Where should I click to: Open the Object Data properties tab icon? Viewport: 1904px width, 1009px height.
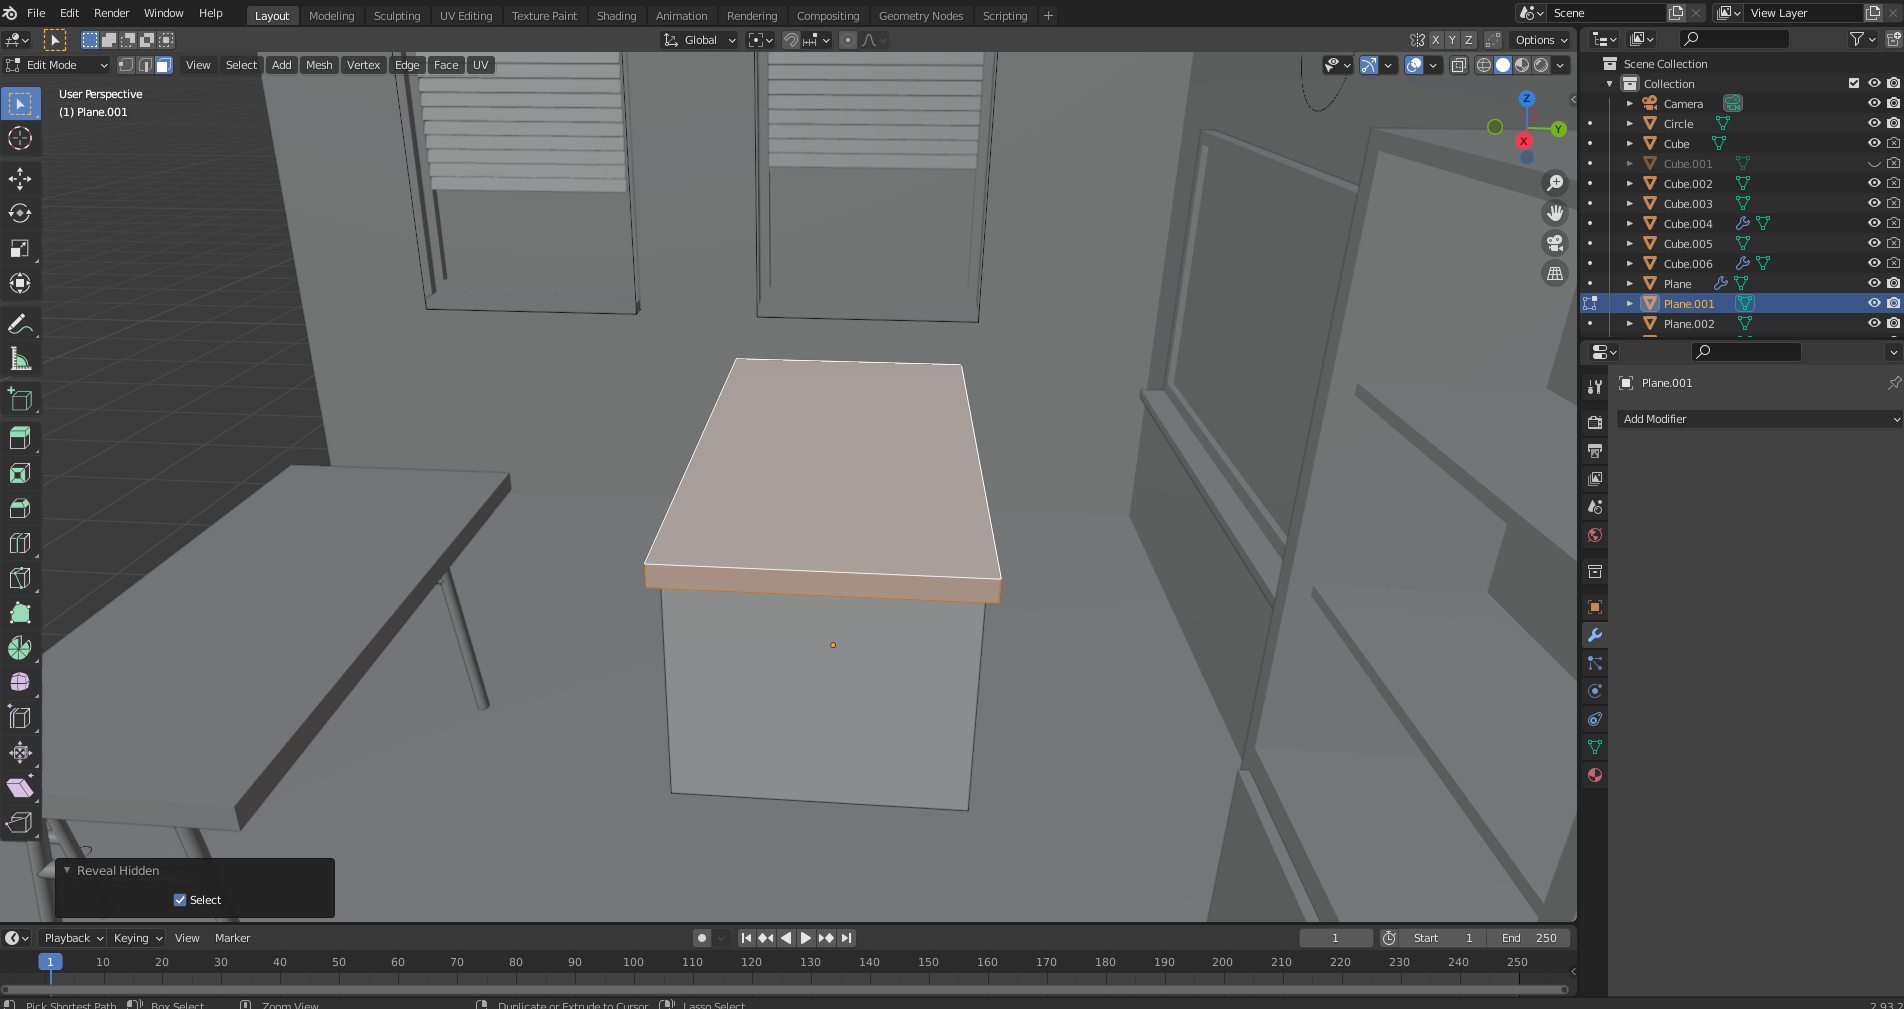pyautogui.click(x=1595, y=747)
